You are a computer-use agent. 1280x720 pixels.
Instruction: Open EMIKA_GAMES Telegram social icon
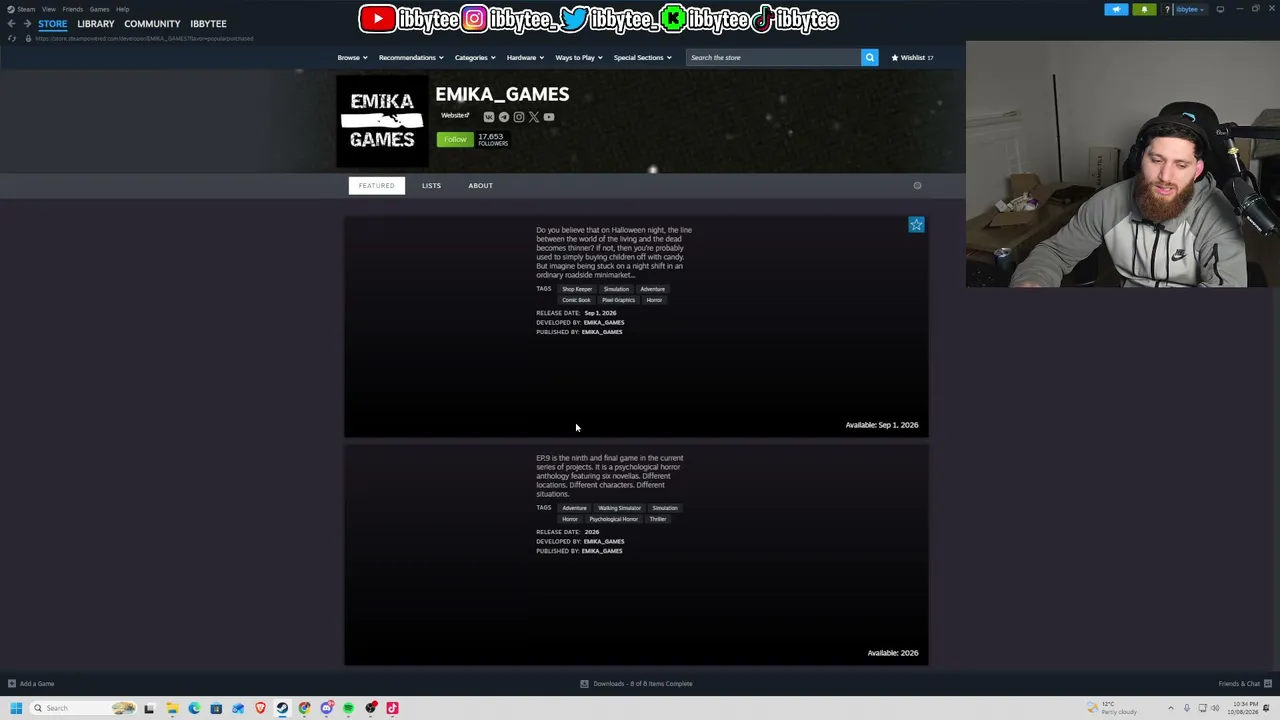click(503, 117)
